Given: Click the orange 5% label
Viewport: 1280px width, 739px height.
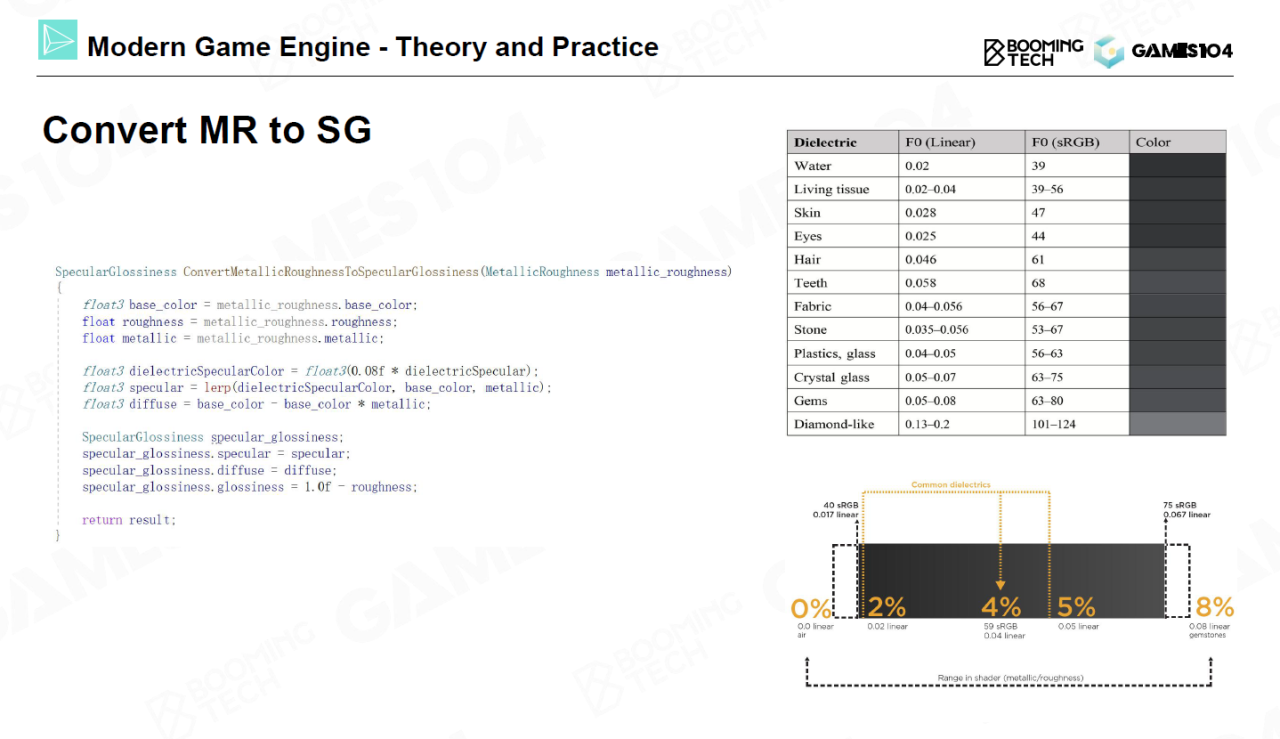Looking at the screenshot, I should point(1076,607).
